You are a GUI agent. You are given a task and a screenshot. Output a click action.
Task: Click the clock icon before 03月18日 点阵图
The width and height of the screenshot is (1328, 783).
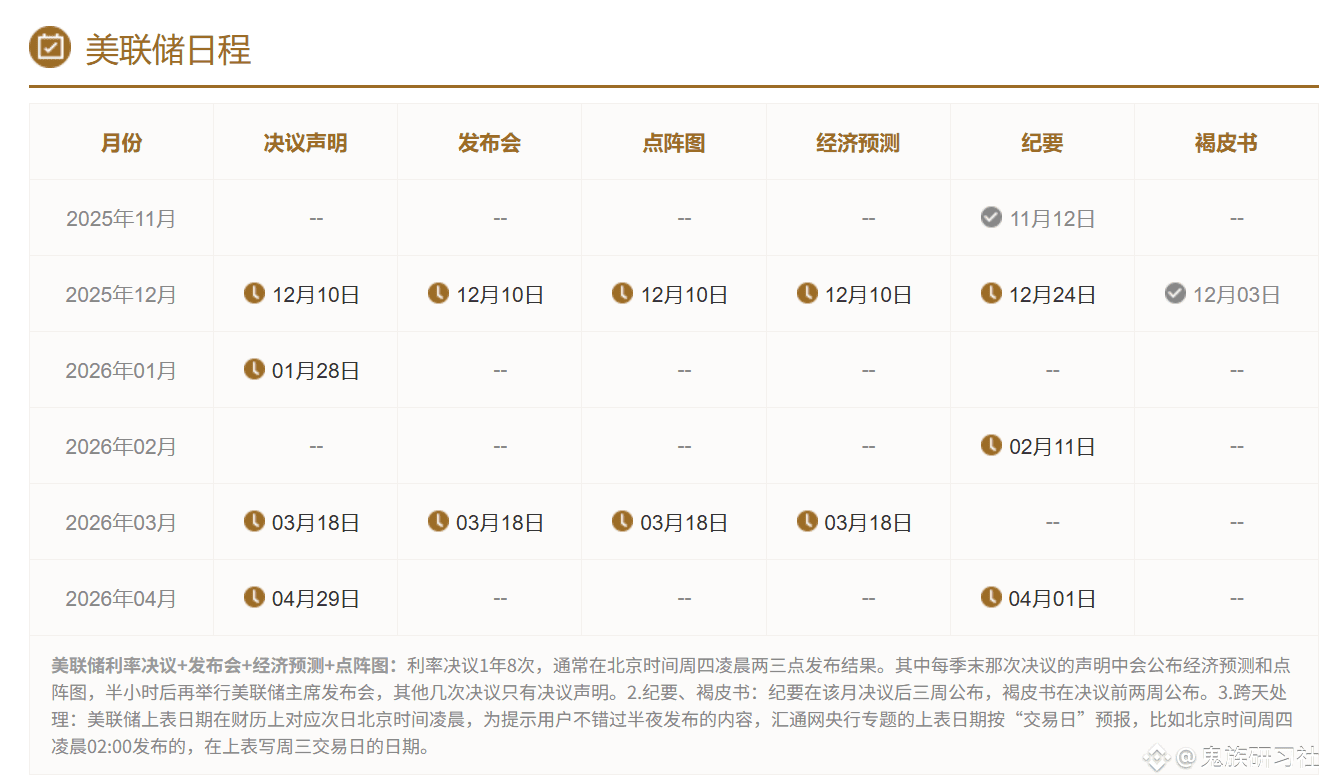[622, 521]
